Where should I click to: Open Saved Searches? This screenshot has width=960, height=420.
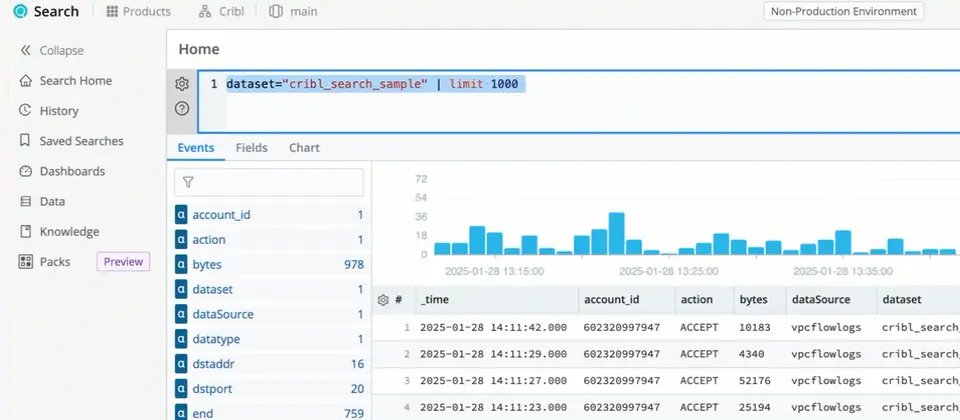(71, 141)
